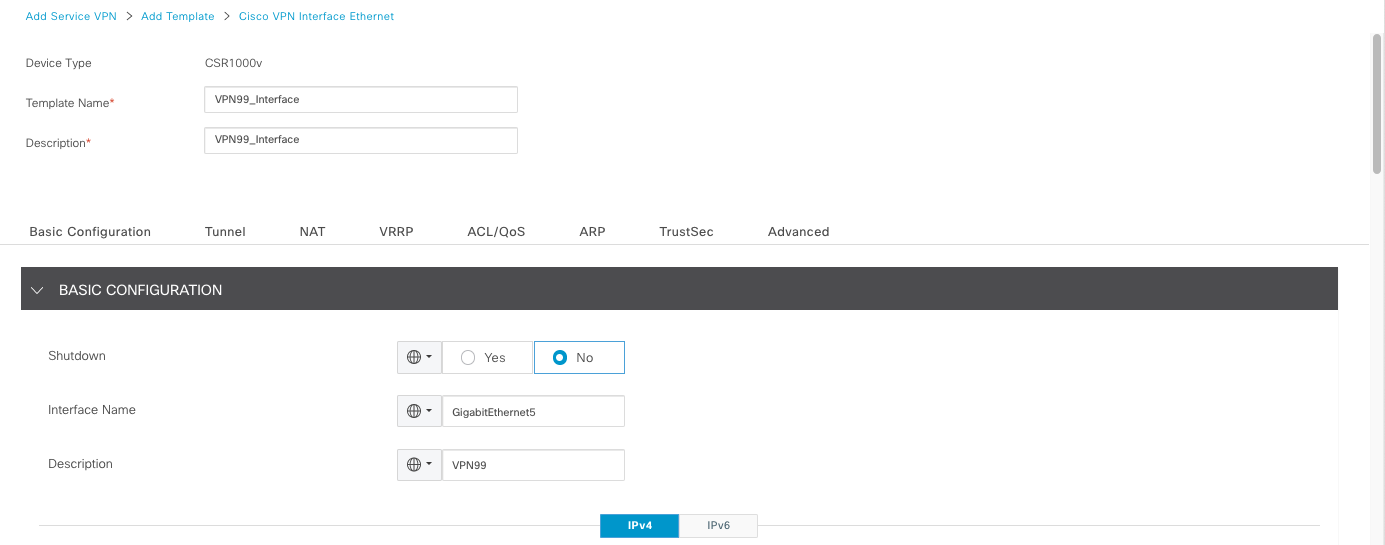Collapse the Basic Configuration section chevron
1385x545 pixels.
[x=38, y=290]
